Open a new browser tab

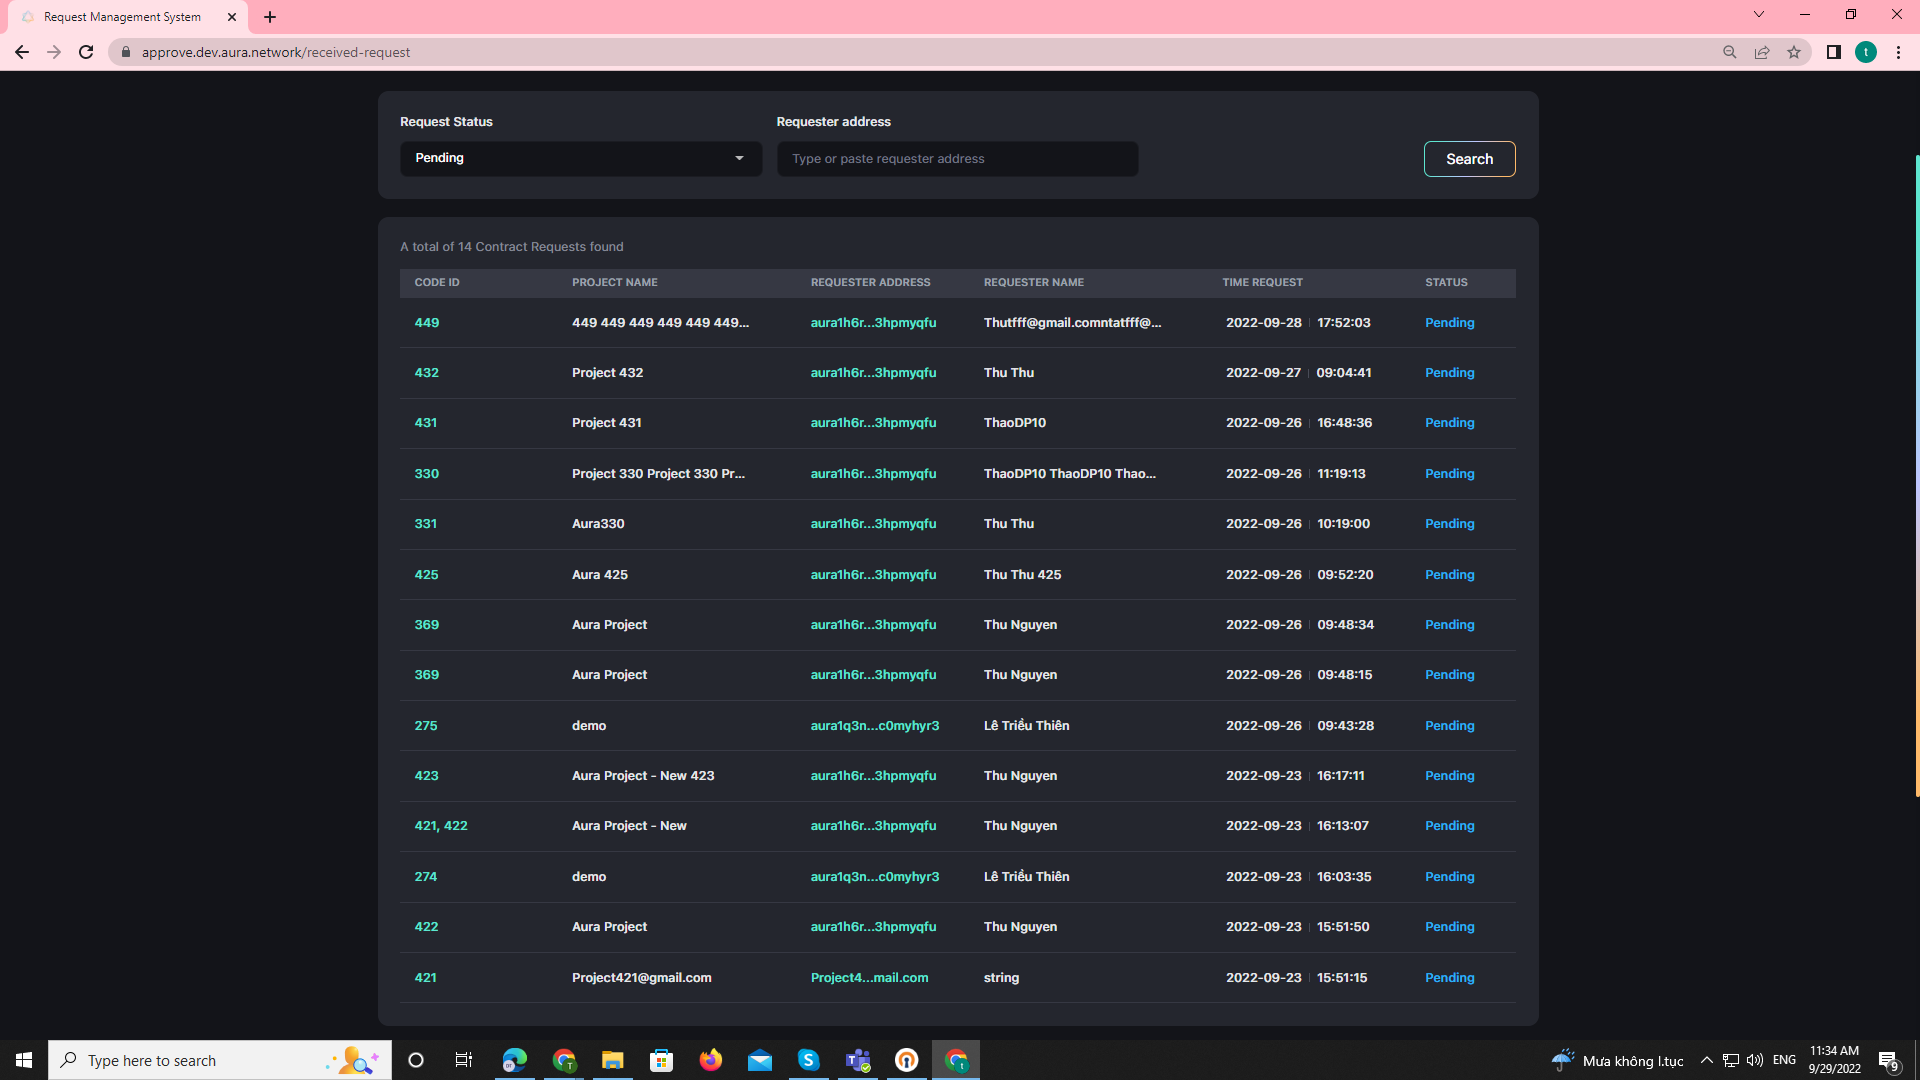click(270, 17)
